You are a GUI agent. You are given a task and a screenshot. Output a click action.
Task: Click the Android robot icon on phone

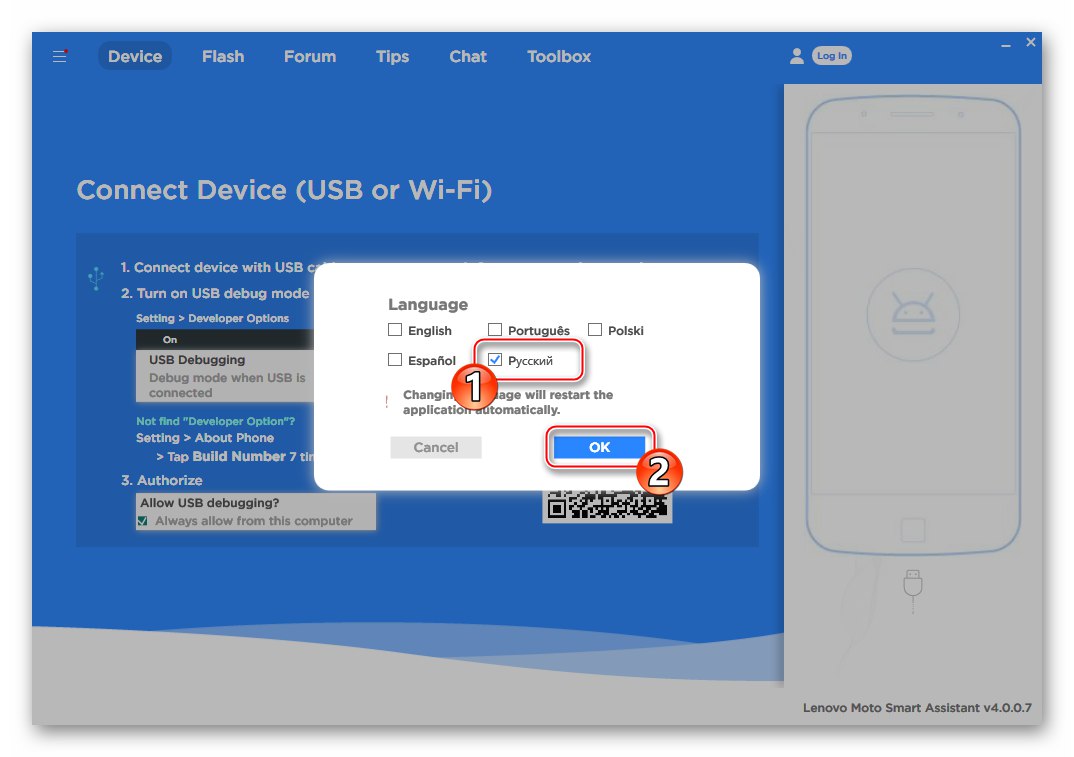(912, 314)
